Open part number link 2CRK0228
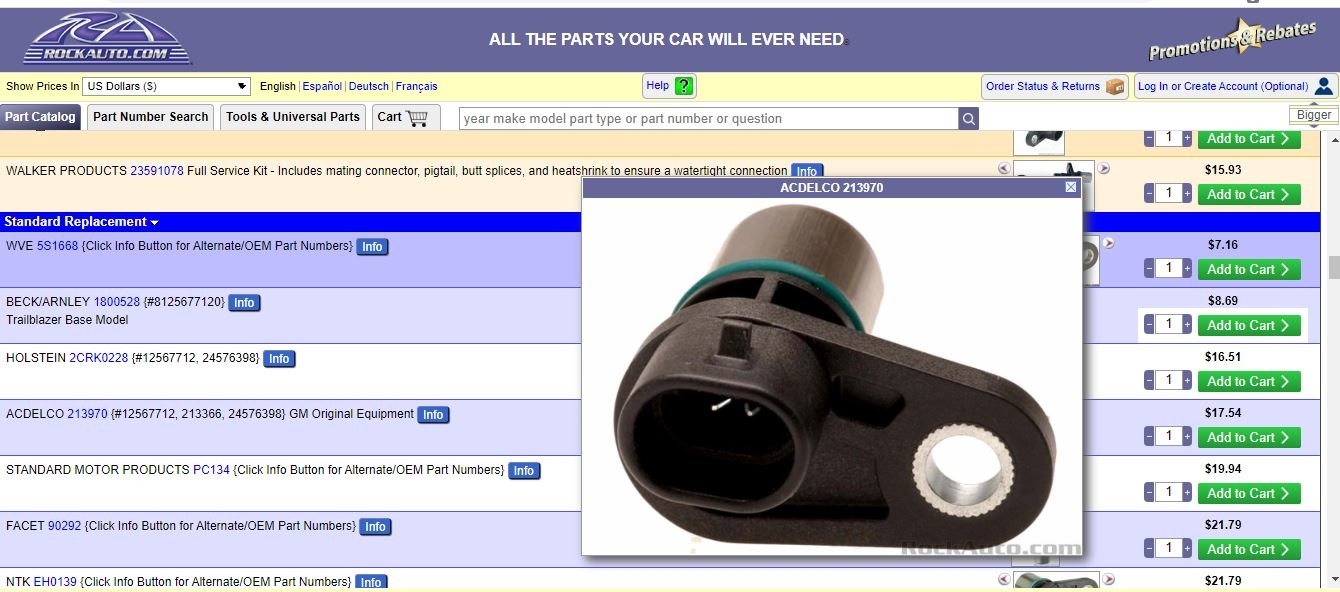The height and width of the screenshot is (592, 1340). [x=99, y=358]
